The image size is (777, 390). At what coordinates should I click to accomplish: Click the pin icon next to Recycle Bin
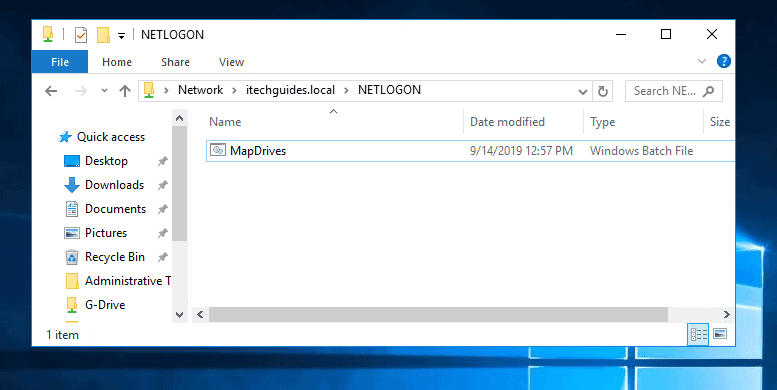(163, 257)
